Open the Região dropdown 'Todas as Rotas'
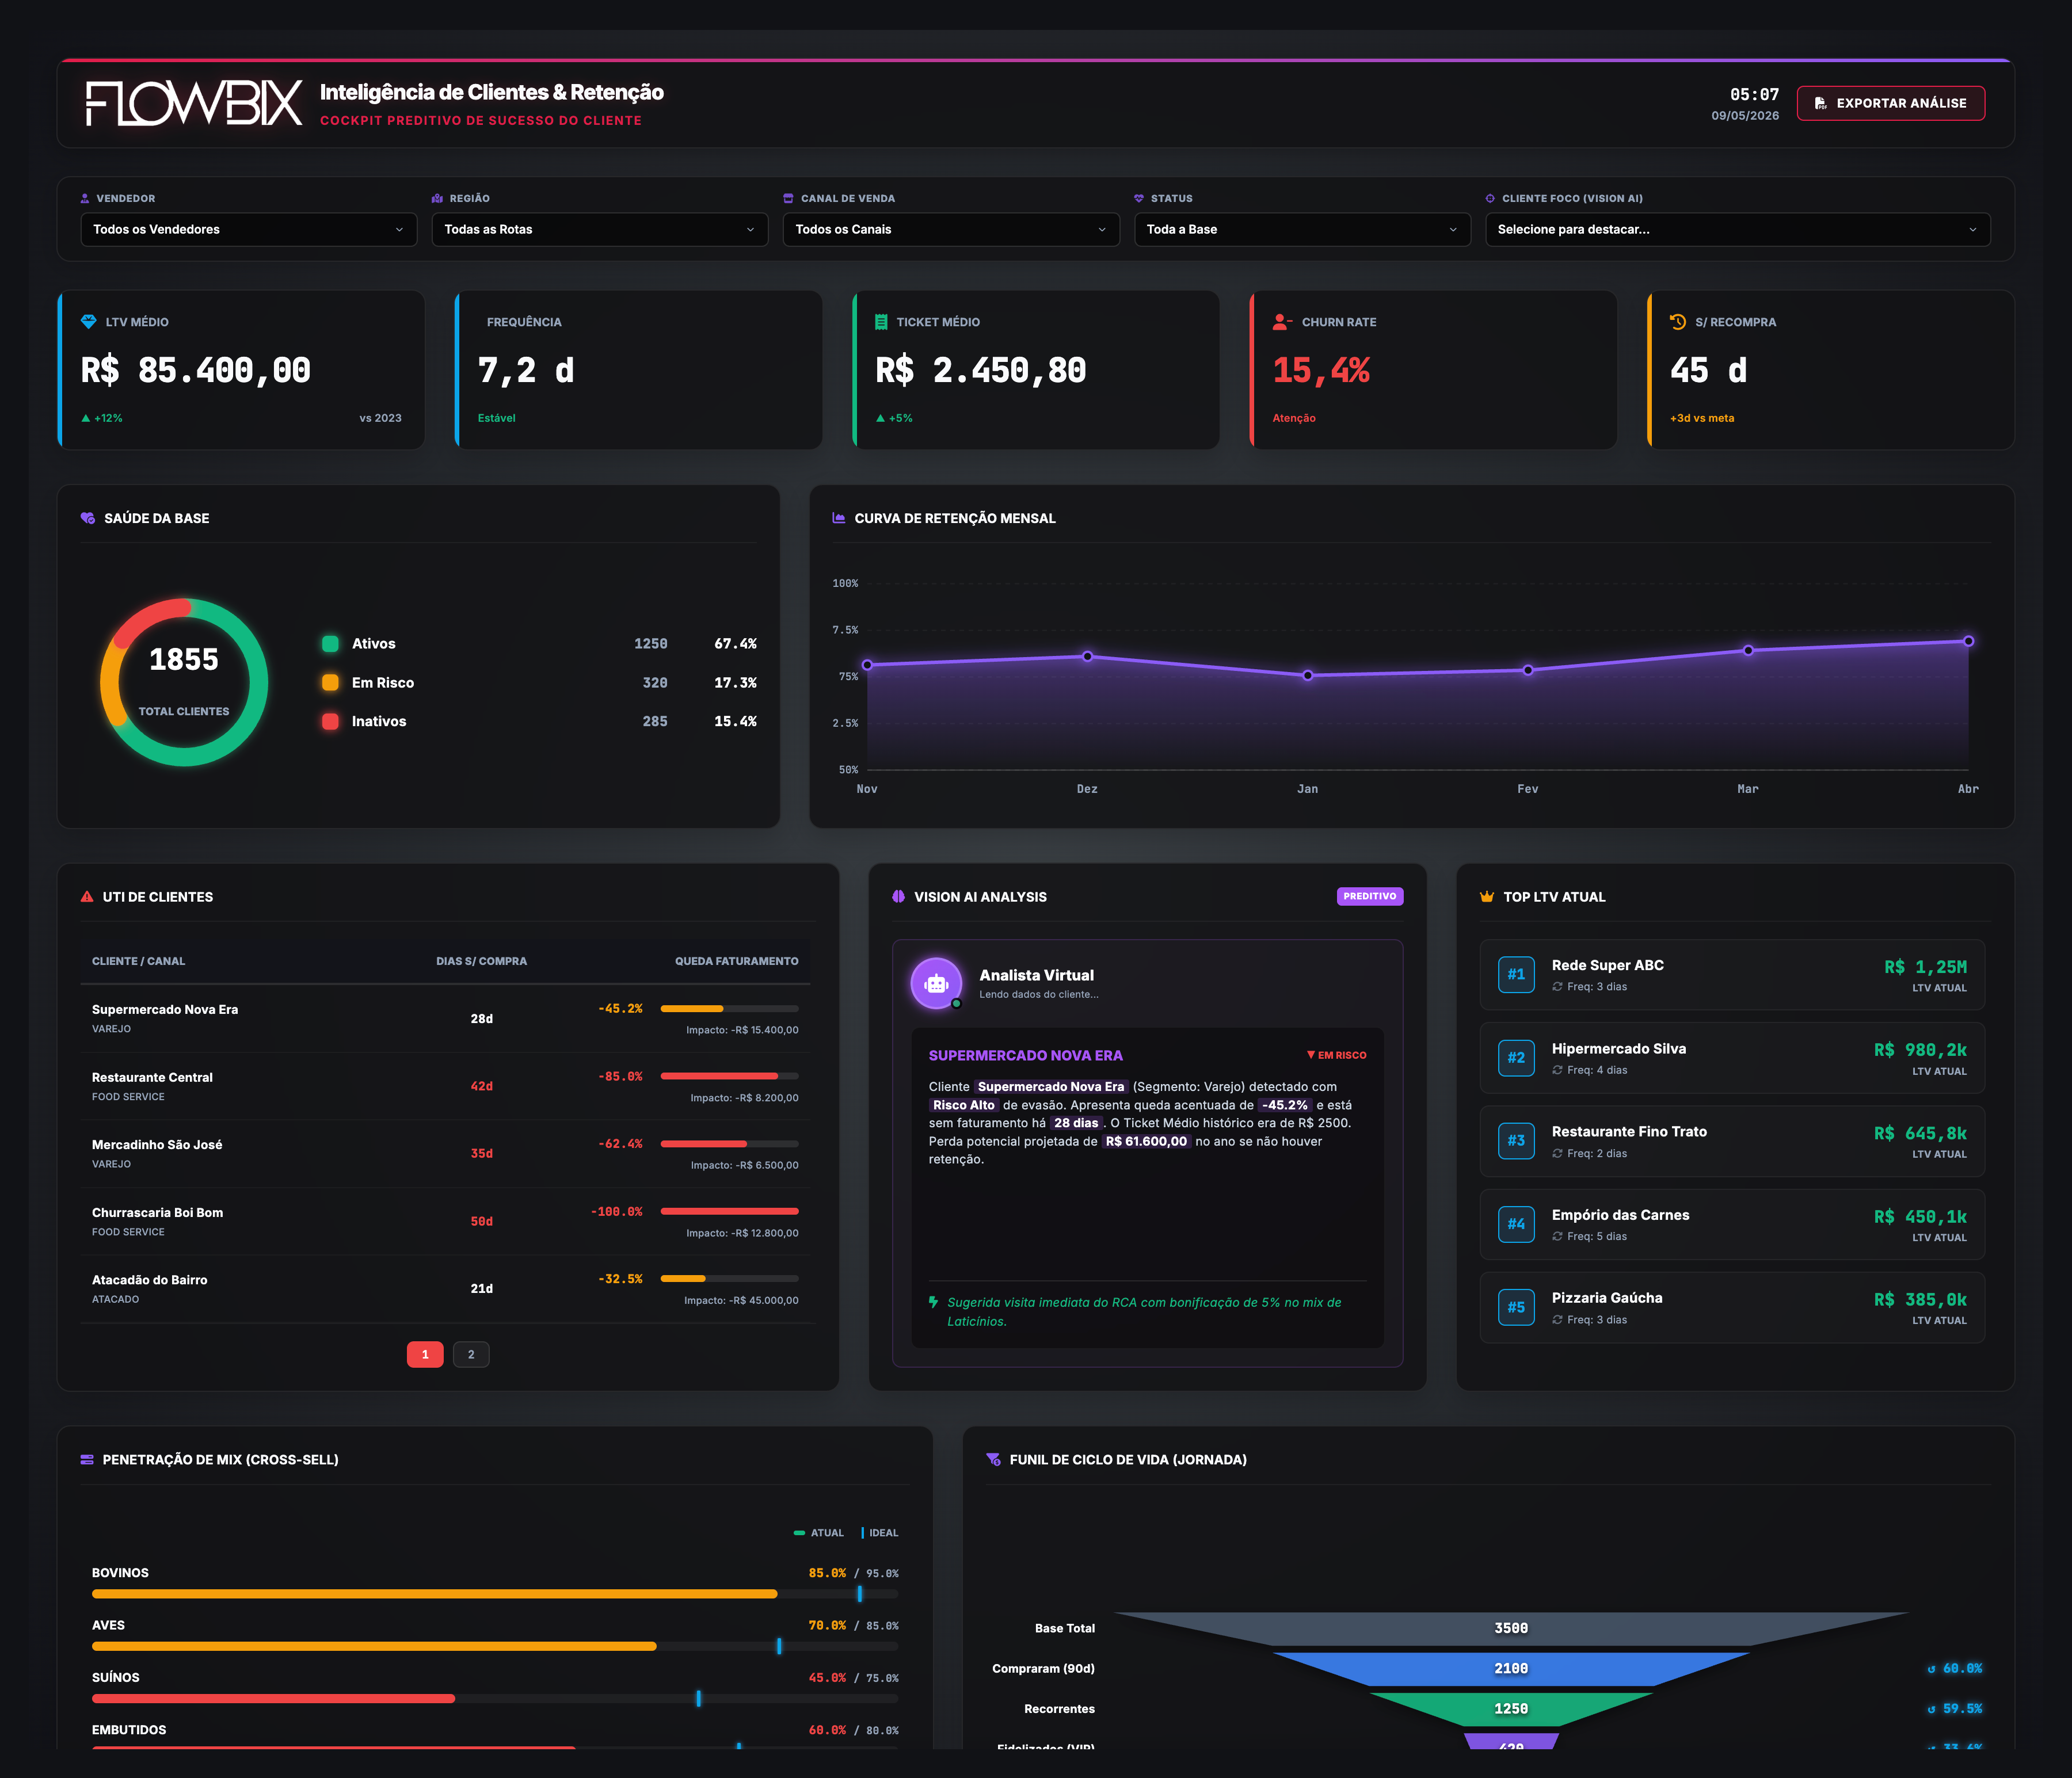 coord(599,229)
